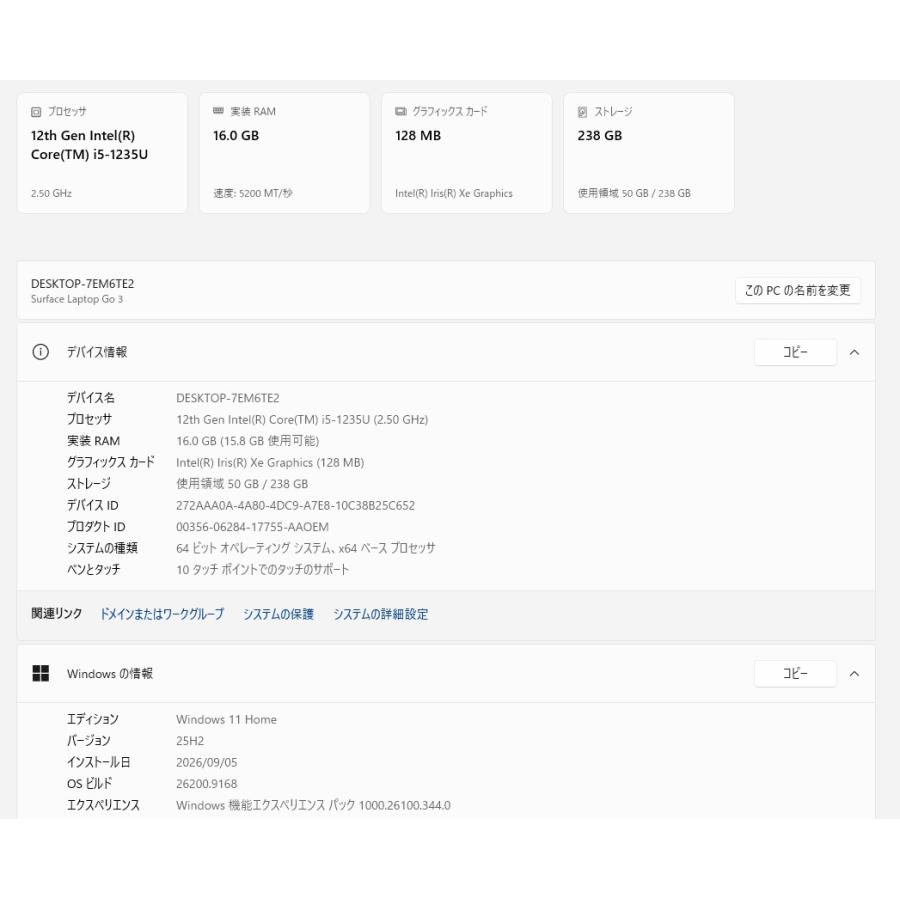Open システムの保護 link
Screen dimensions: 900x900
tap(278, 614)
